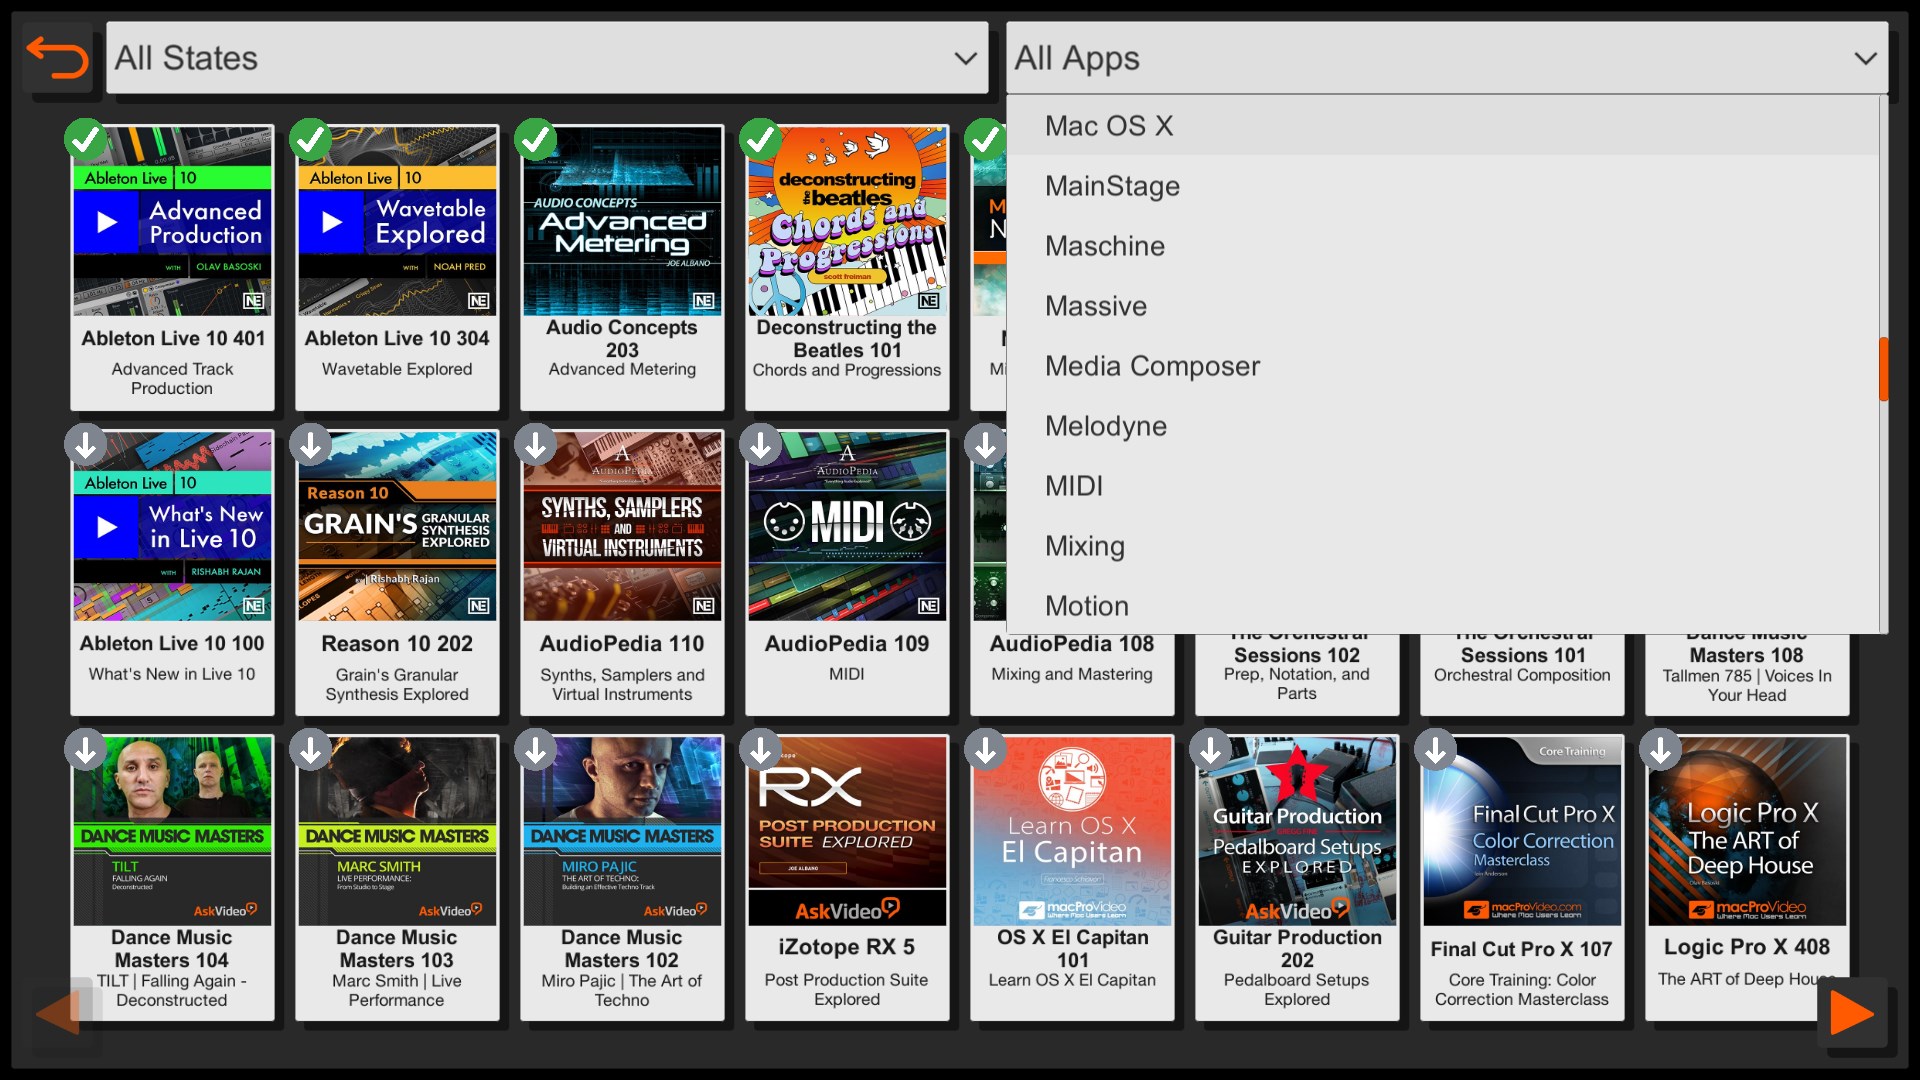Download AudioPedia 110 via arrow icon
The image size is (1920, 1080).
click(x=536, y=445)
